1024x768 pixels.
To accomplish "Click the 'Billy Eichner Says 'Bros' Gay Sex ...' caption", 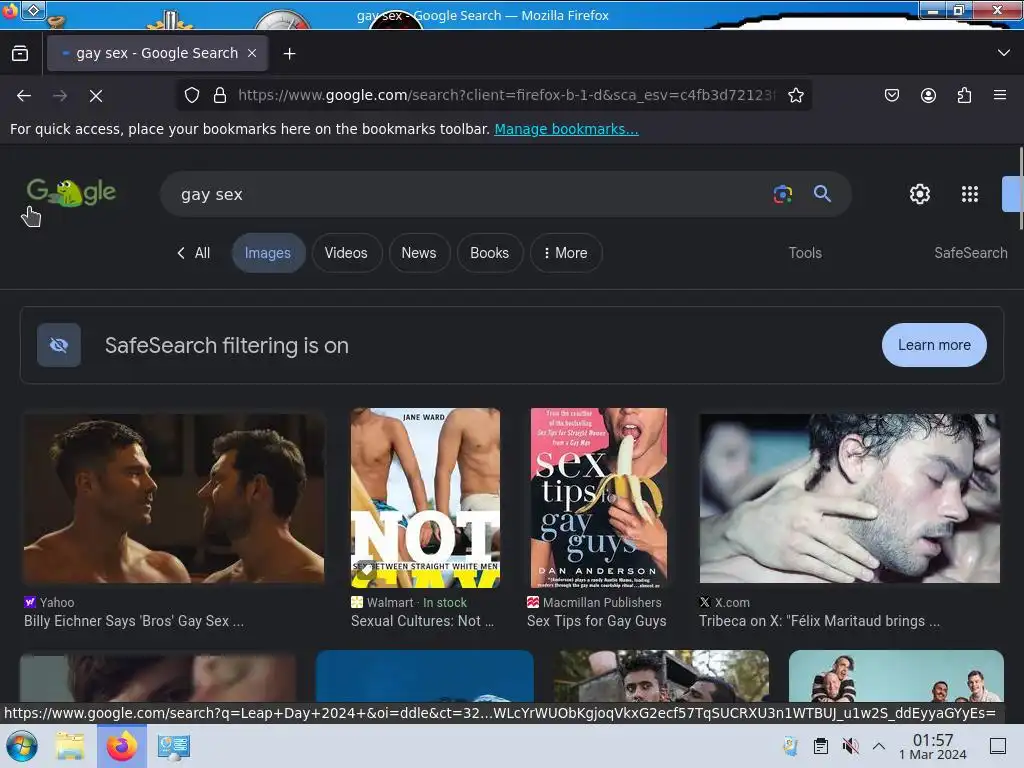I will click(134, 621).
